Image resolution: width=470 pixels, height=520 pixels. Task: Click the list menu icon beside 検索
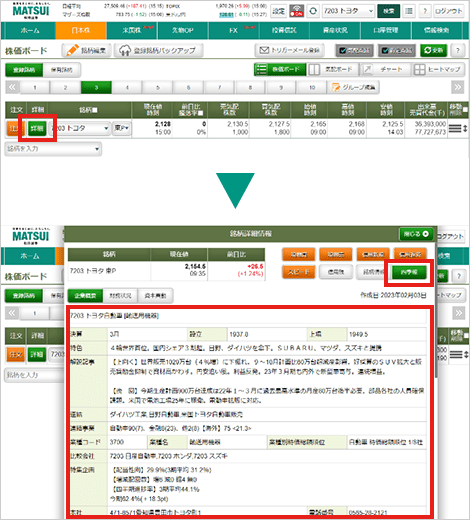tap(409, 11)
